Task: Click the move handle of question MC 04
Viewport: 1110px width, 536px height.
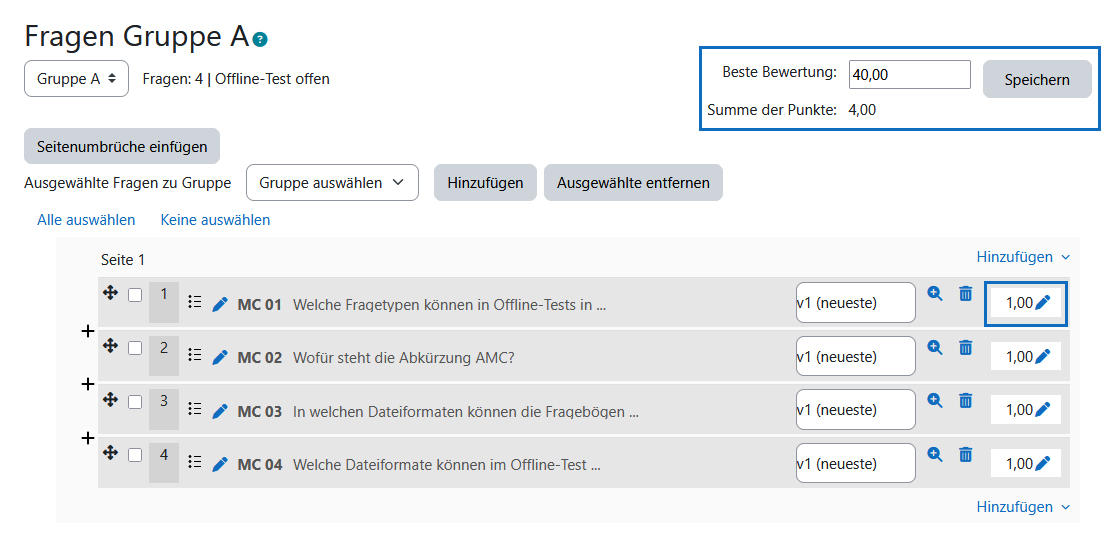Action: click(110, 453)
